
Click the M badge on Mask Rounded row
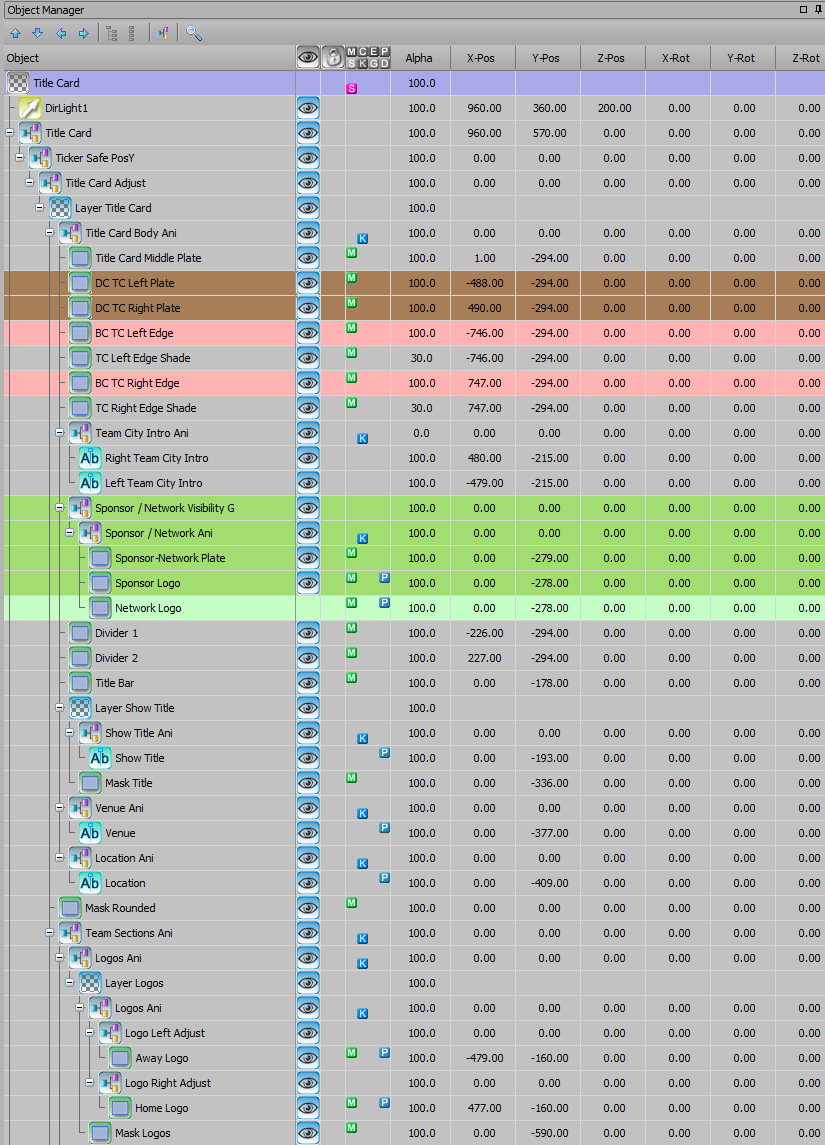[351, 903]
